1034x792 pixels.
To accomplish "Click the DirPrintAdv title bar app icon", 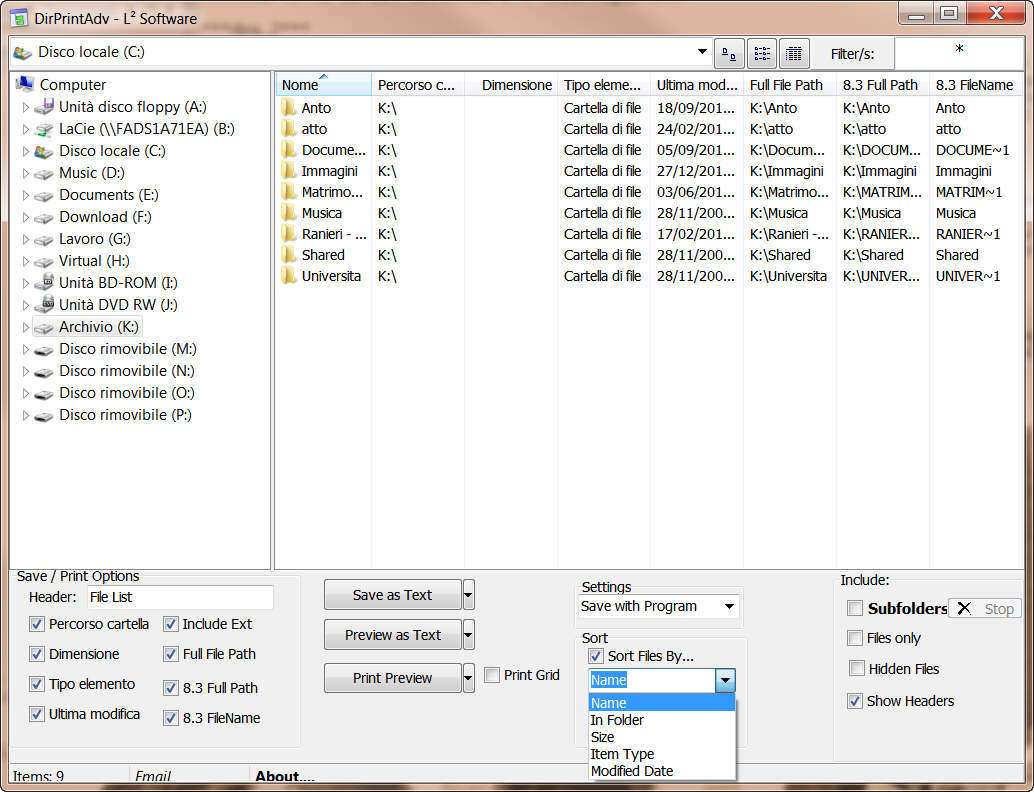I will 19,18.
